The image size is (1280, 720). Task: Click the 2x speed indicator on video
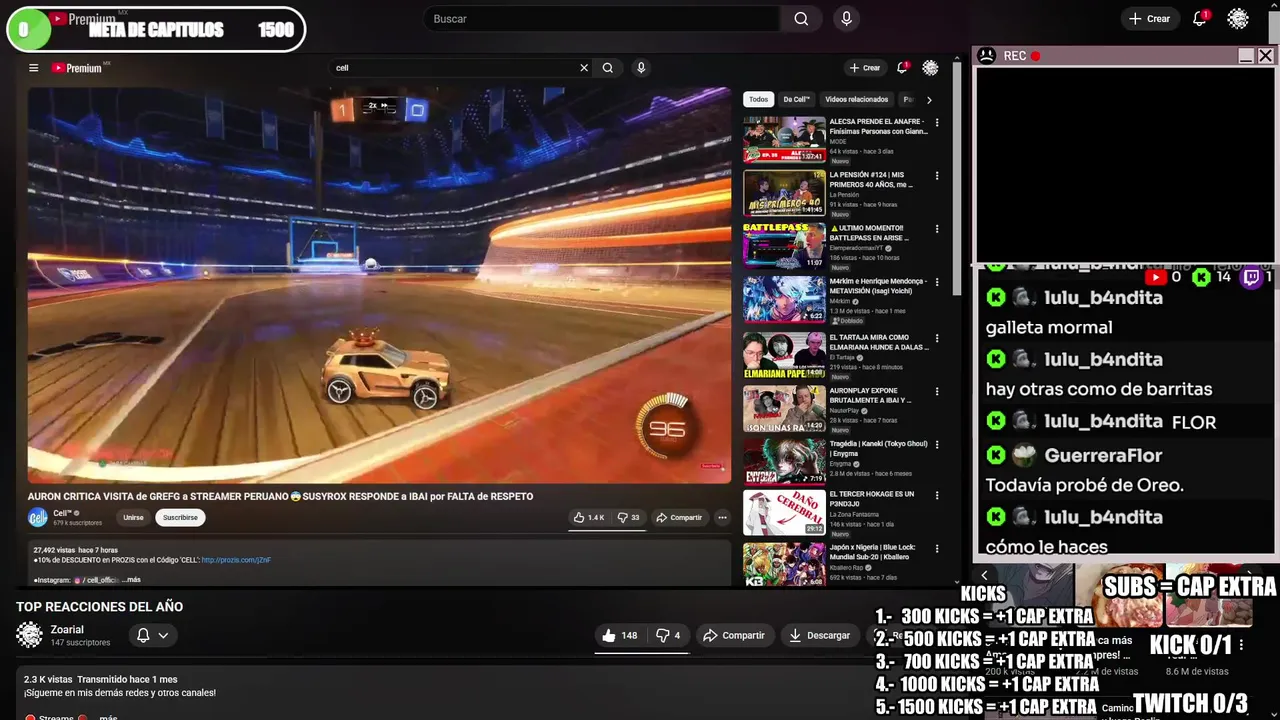click(378, 106)
